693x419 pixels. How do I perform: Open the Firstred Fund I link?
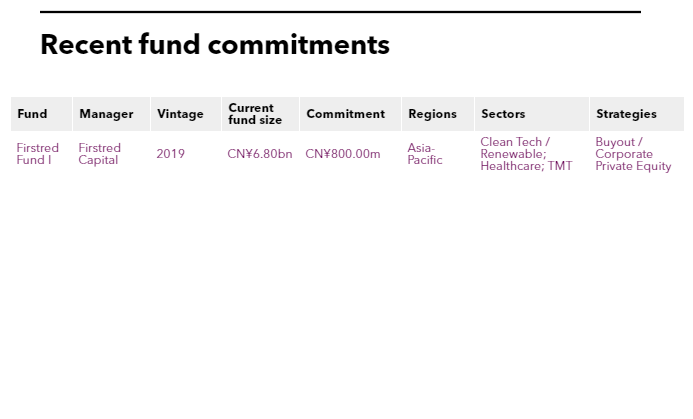click(37, 154)
